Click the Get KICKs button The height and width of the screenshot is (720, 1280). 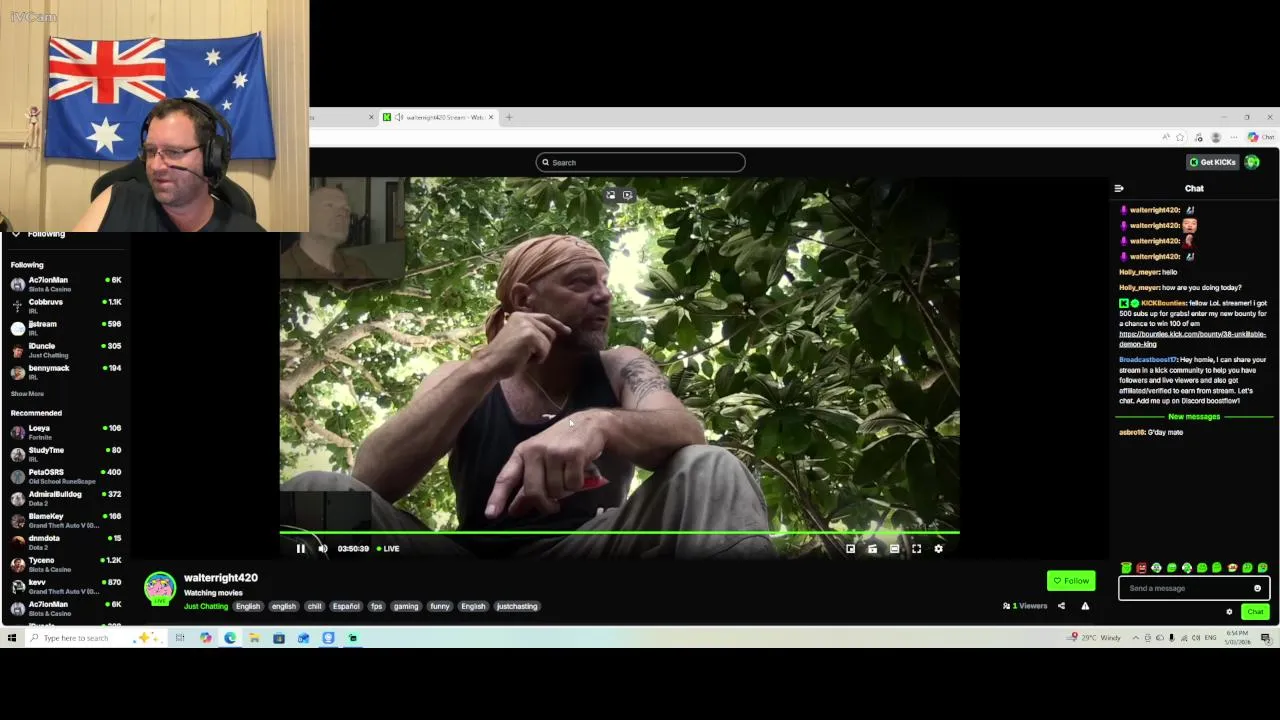tap(1213, 162)
